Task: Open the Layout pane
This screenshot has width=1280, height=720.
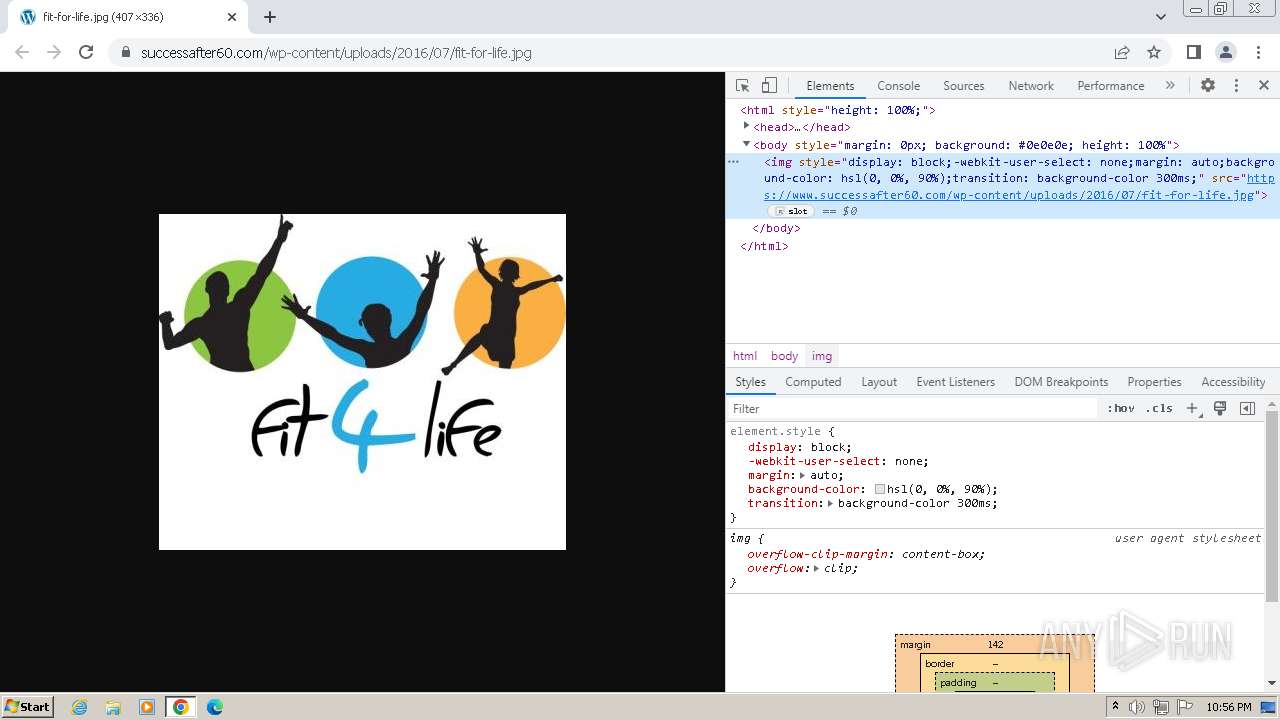Action: coord(879,382)
